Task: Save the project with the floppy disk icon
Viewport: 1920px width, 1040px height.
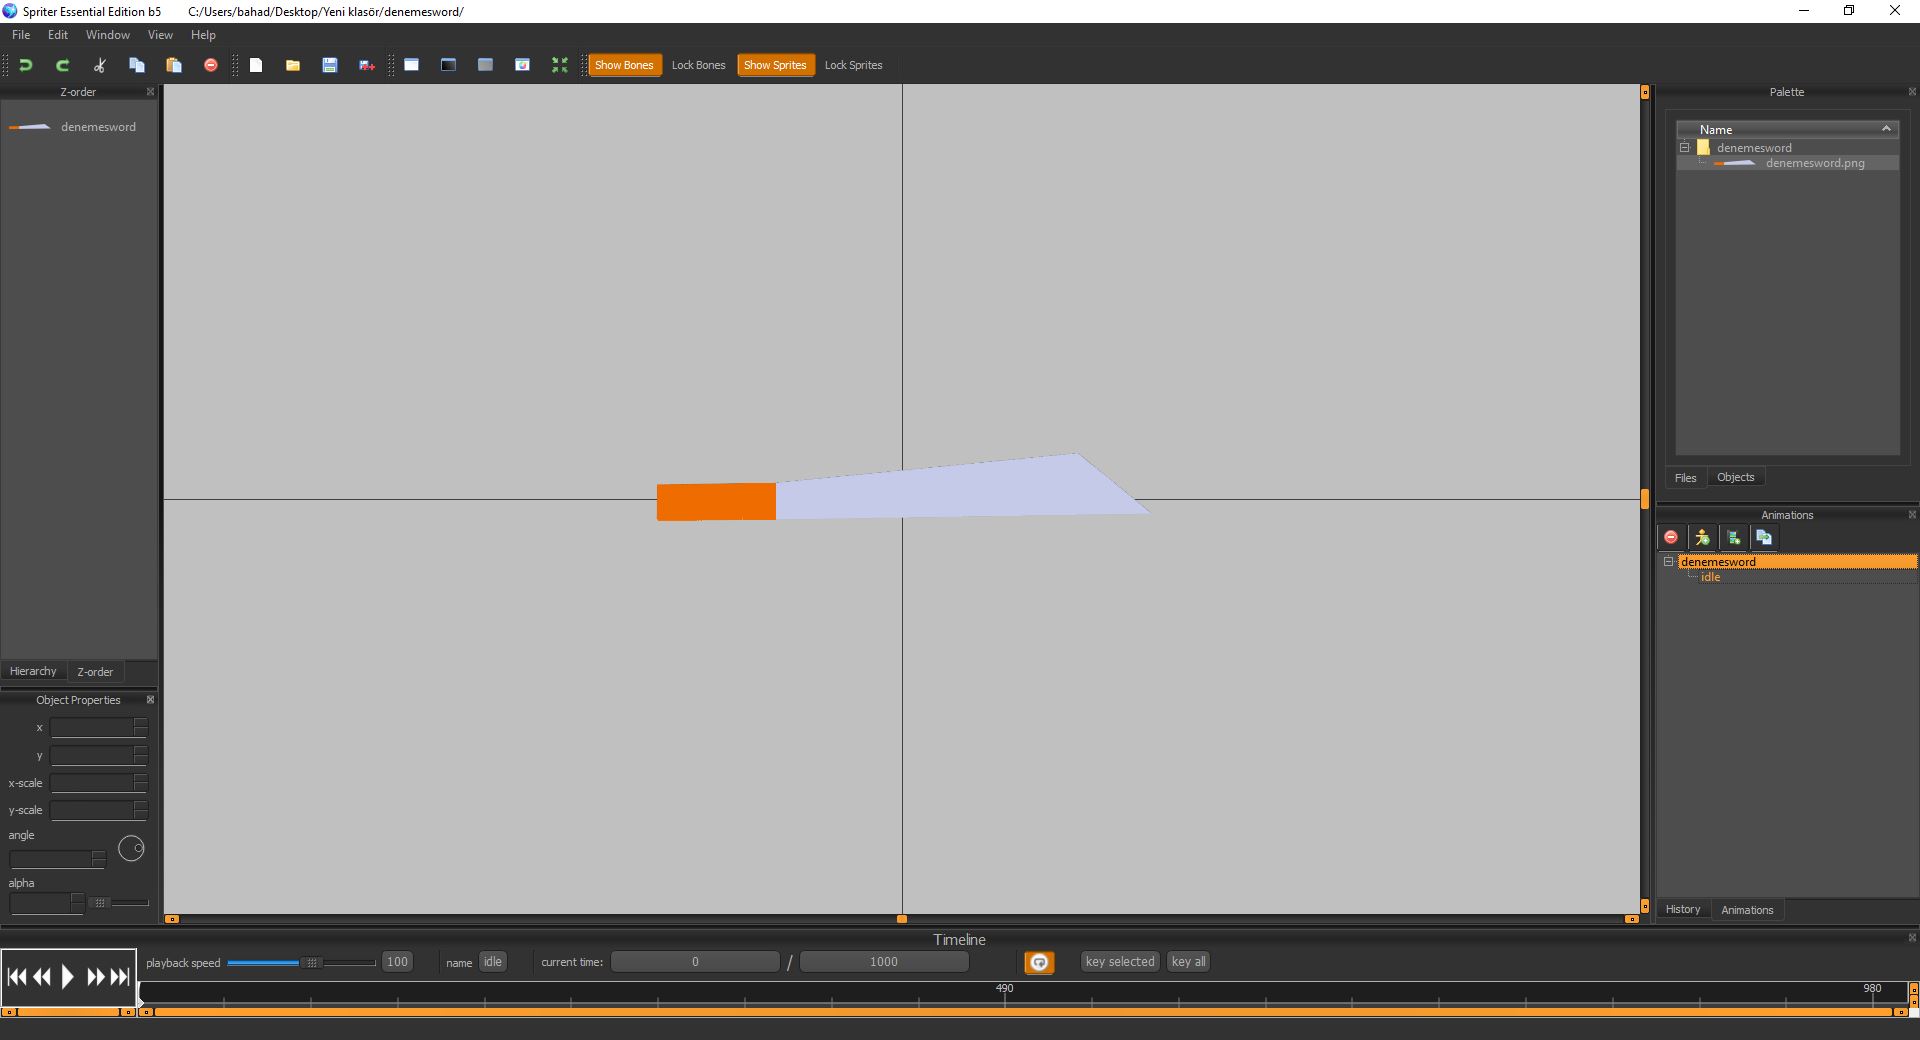Action: point(330,65)
